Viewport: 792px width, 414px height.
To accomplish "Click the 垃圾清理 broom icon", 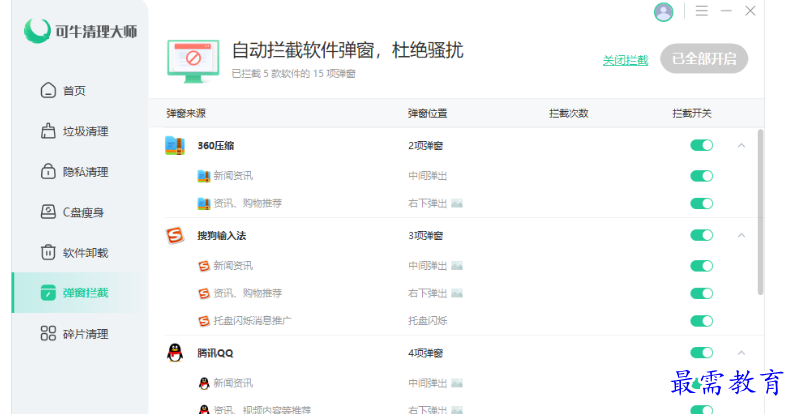I will tap(48, 131).
